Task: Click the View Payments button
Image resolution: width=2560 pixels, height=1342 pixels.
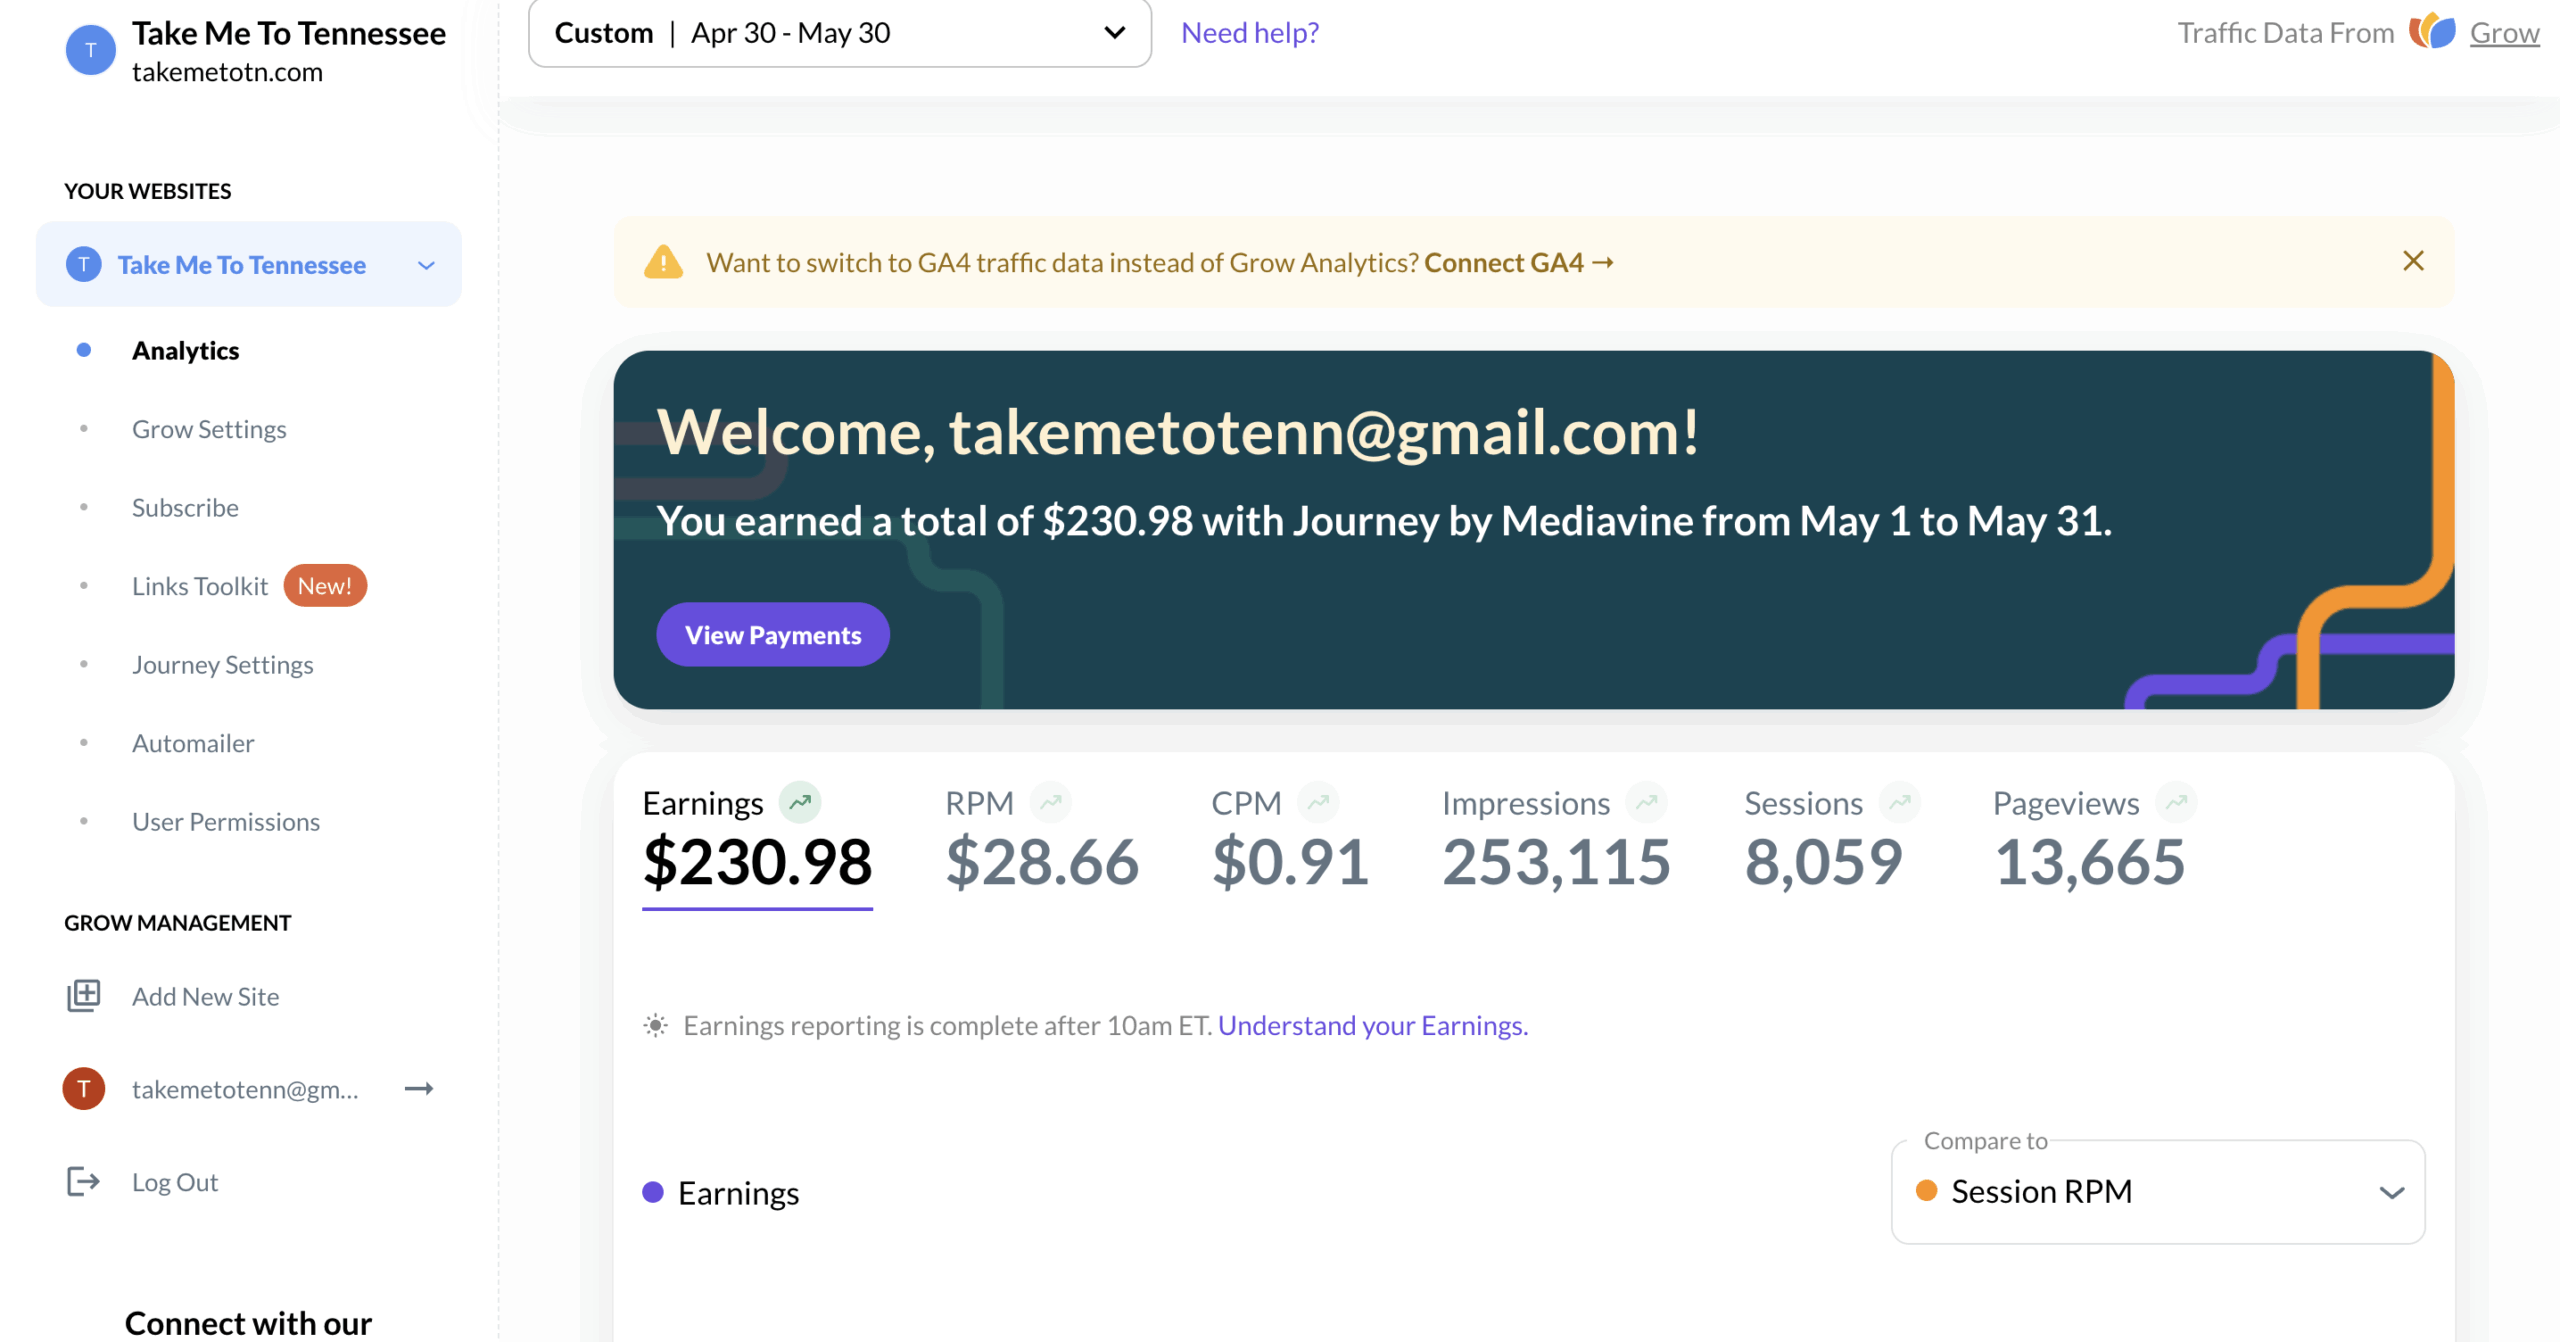Action: click(773, 634)
